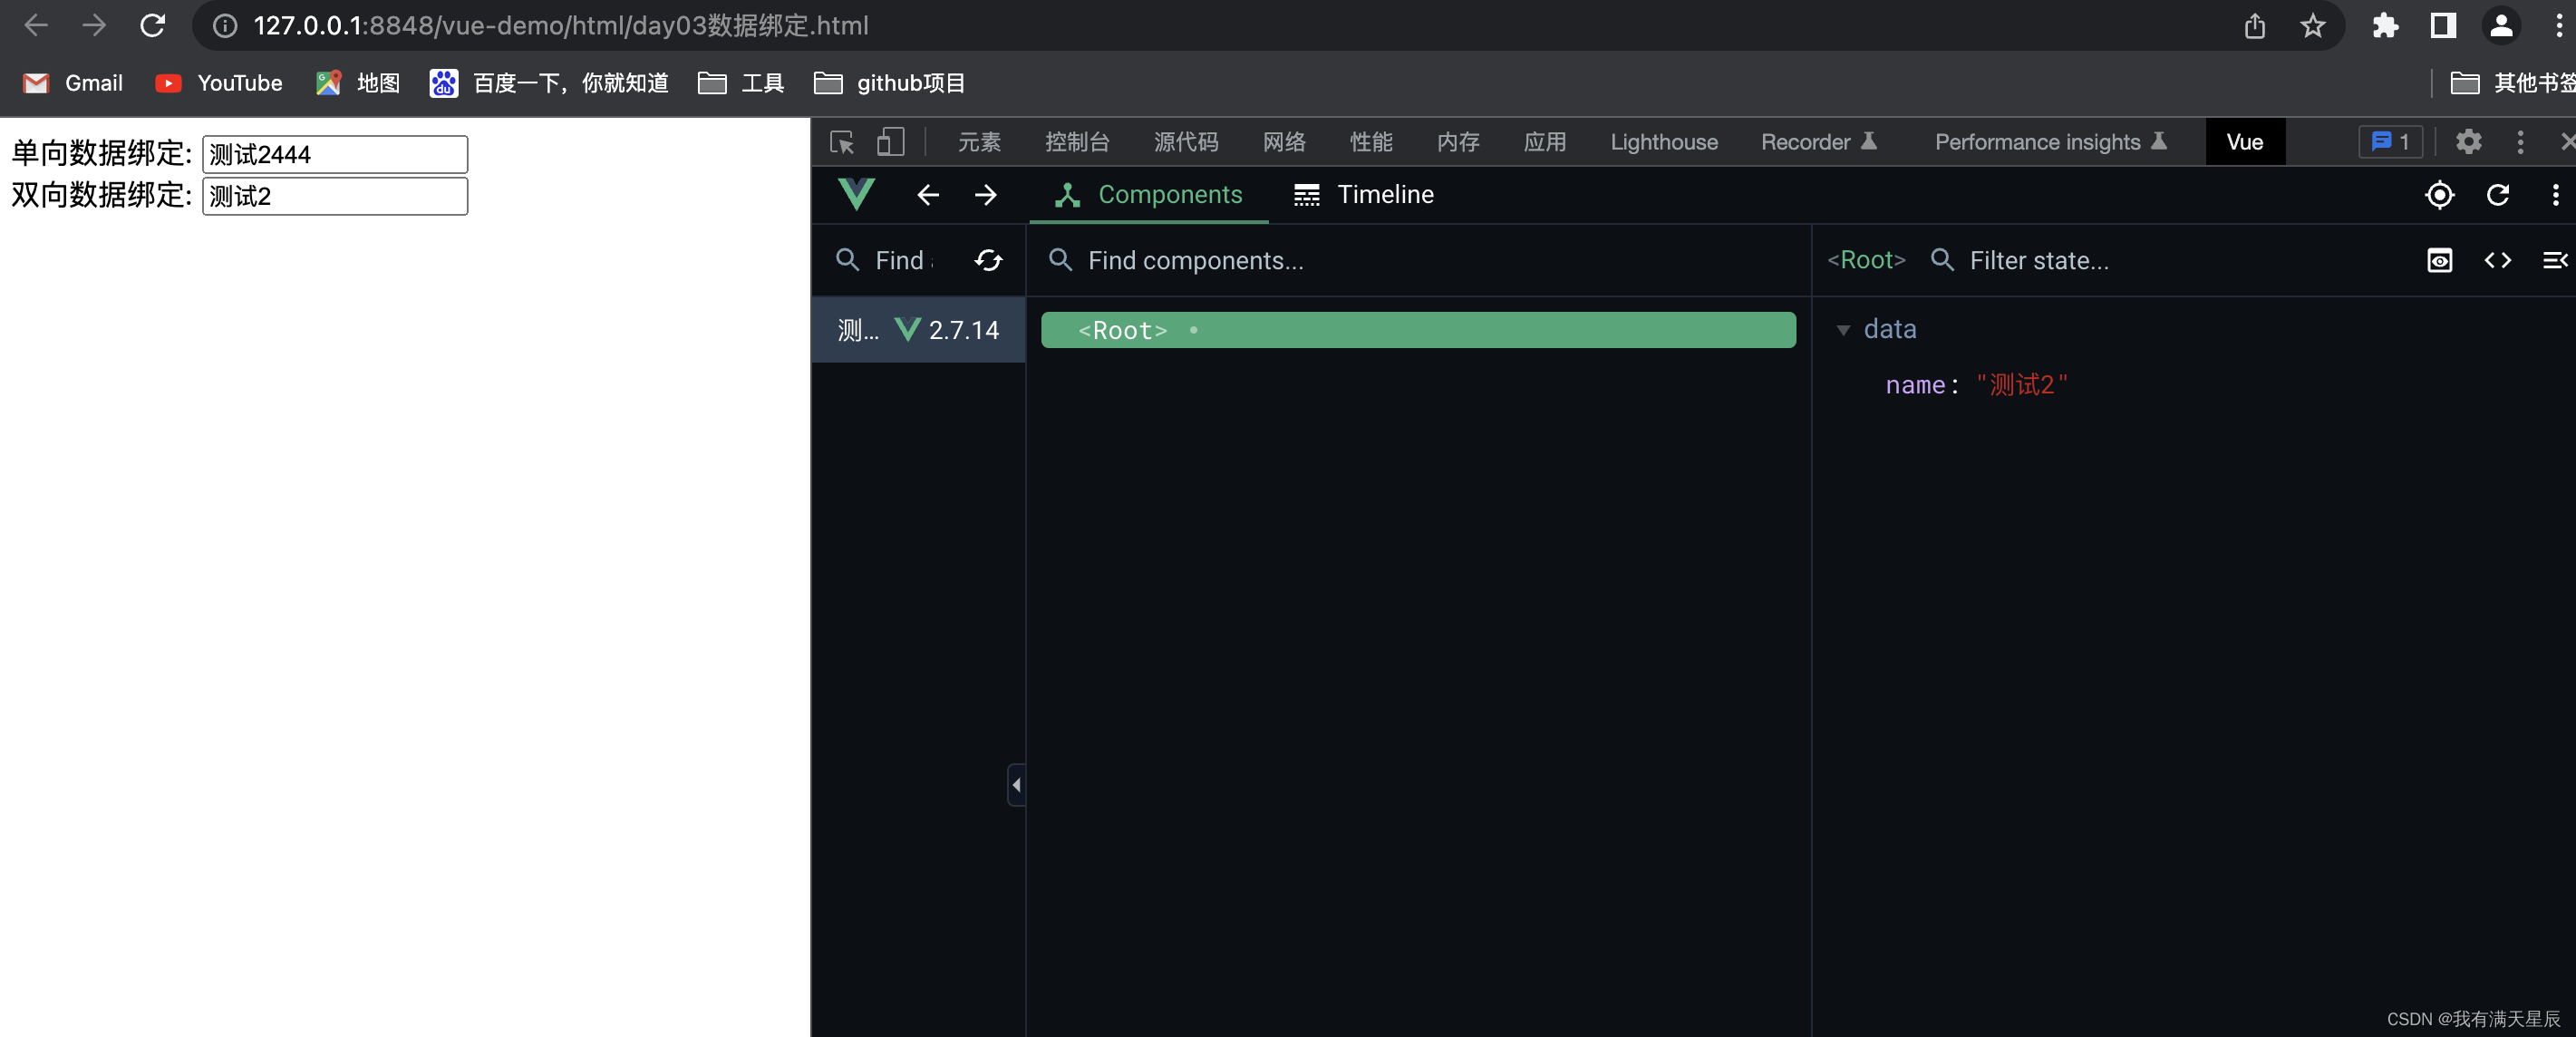
Task: Click the navigate back arrow in Vue devtools
Action: tap(925, 196)
